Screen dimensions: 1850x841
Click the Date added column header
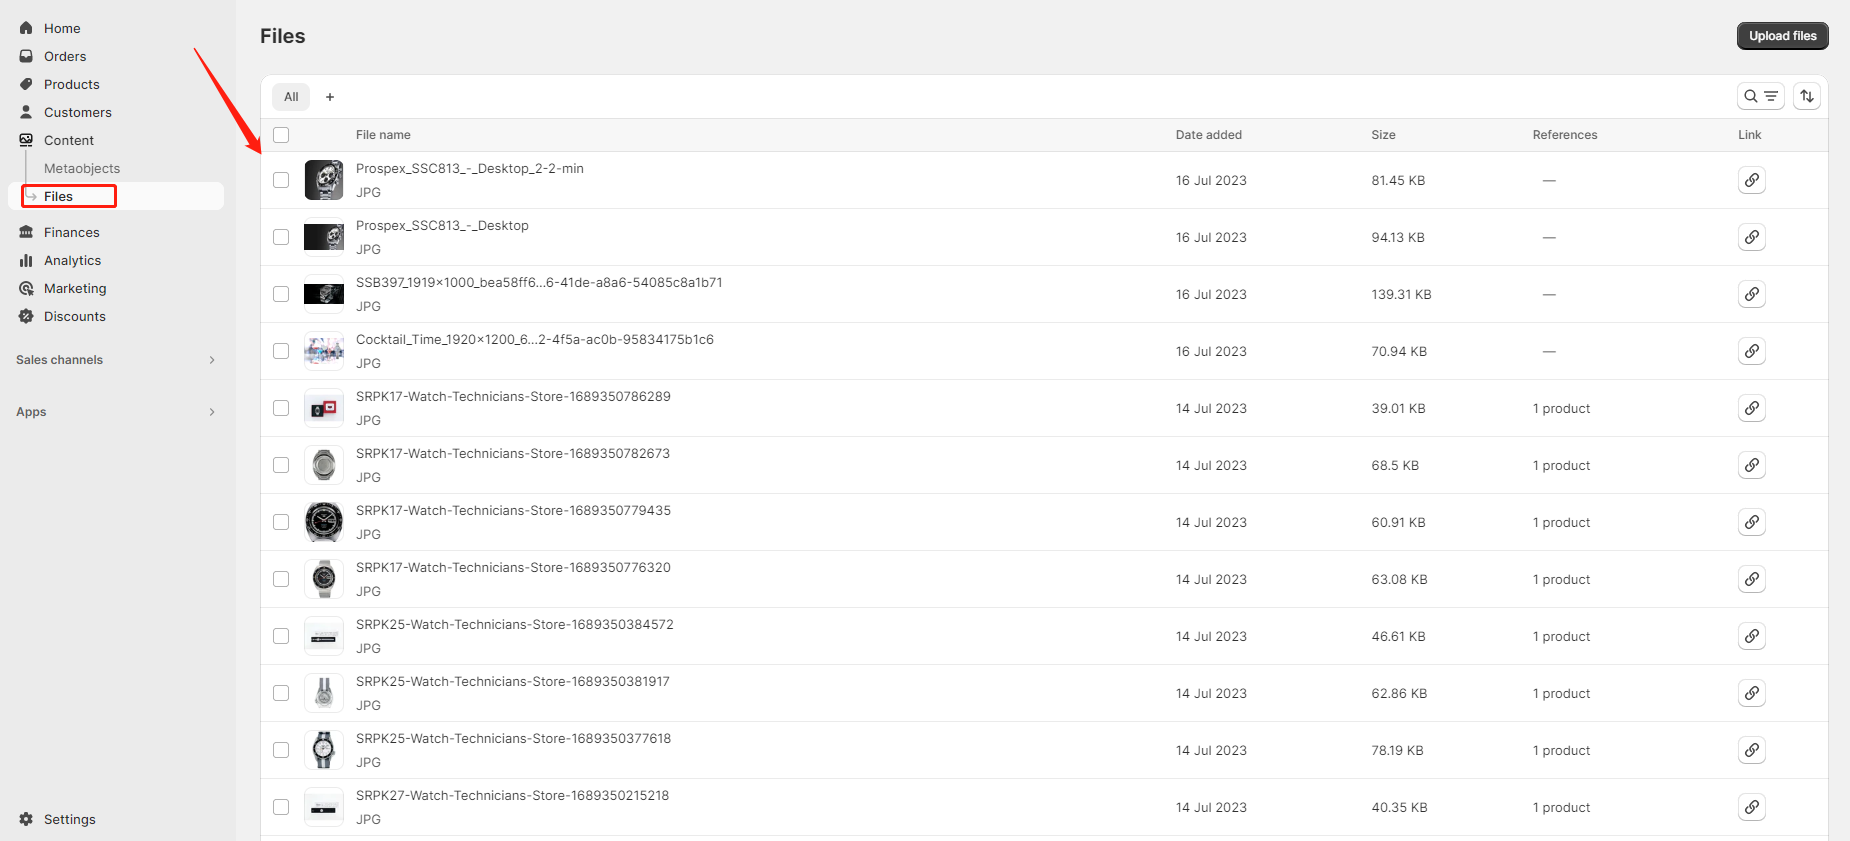(1208, 135)
